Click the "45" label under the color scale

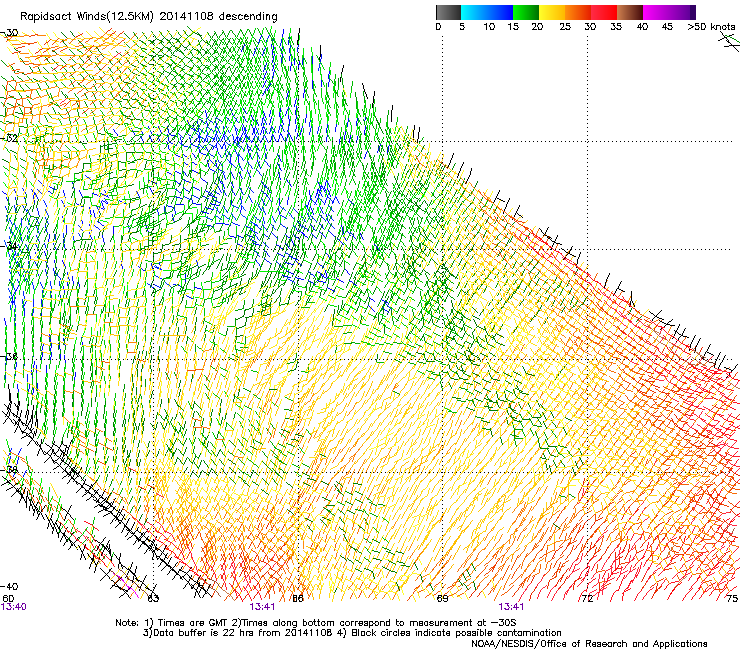pos(667,27)
